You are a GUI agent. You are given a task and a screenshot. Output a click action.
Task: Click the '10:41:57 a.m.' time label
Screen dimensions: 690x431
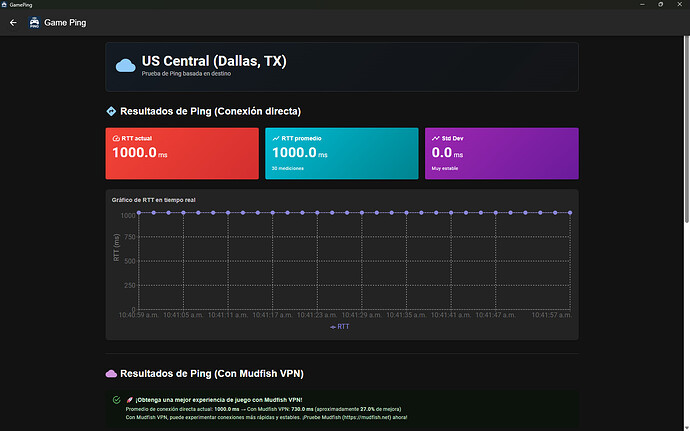(551, 315)
